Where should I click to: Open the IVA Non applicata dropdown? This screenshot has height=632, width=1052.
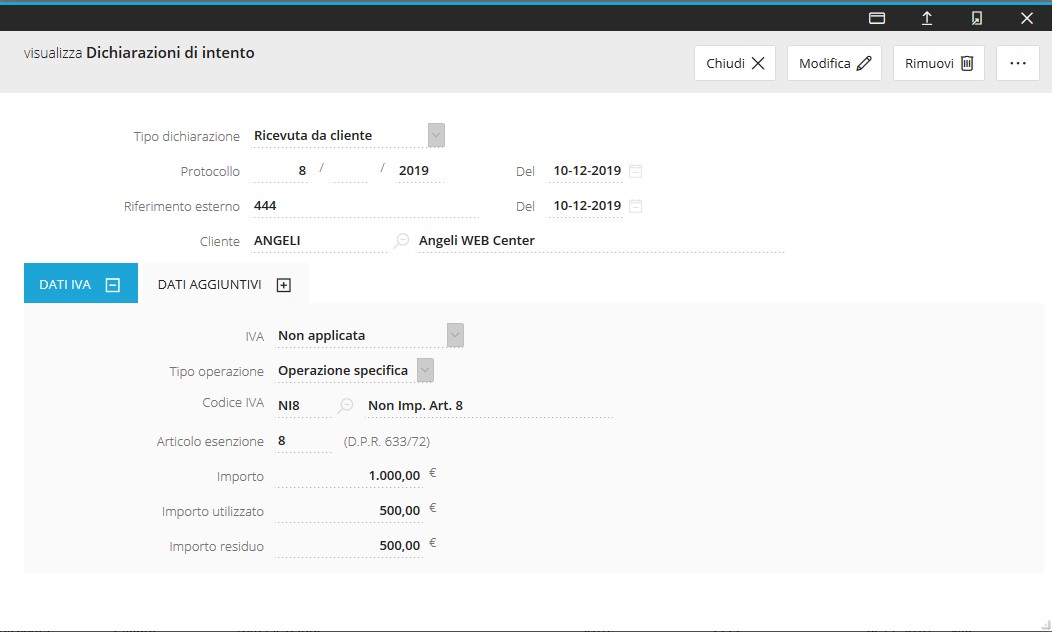(x=455, y=336)
